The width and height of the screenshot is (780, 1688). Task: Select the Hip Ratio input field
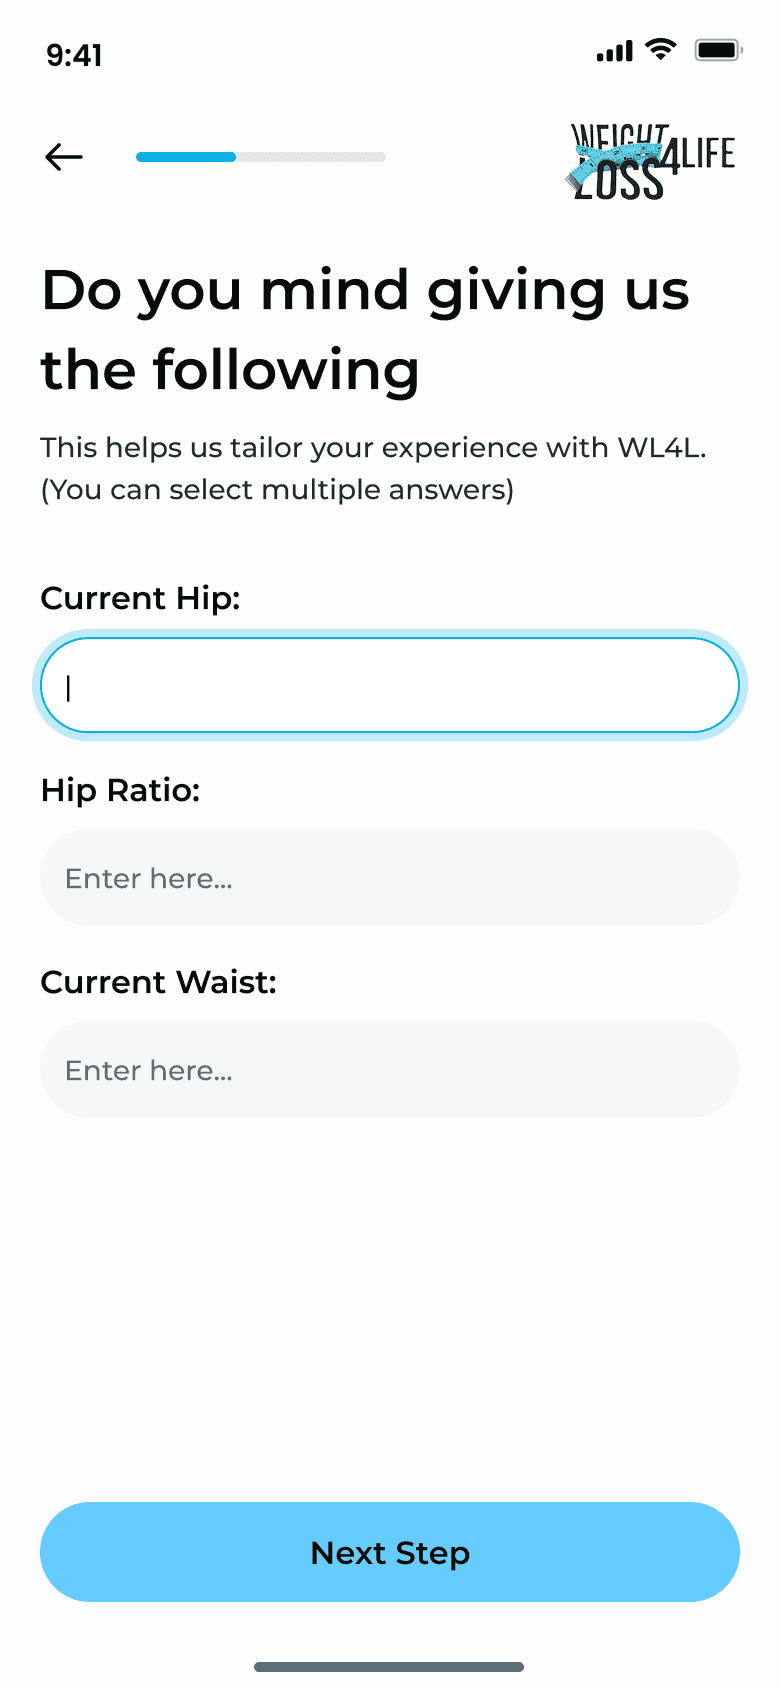click(x=390, y=878)
